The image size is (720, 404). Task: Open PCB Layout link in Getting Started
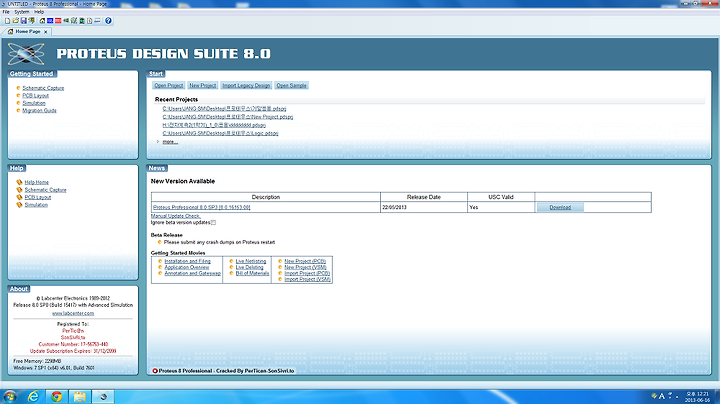(x=35, y=95)
